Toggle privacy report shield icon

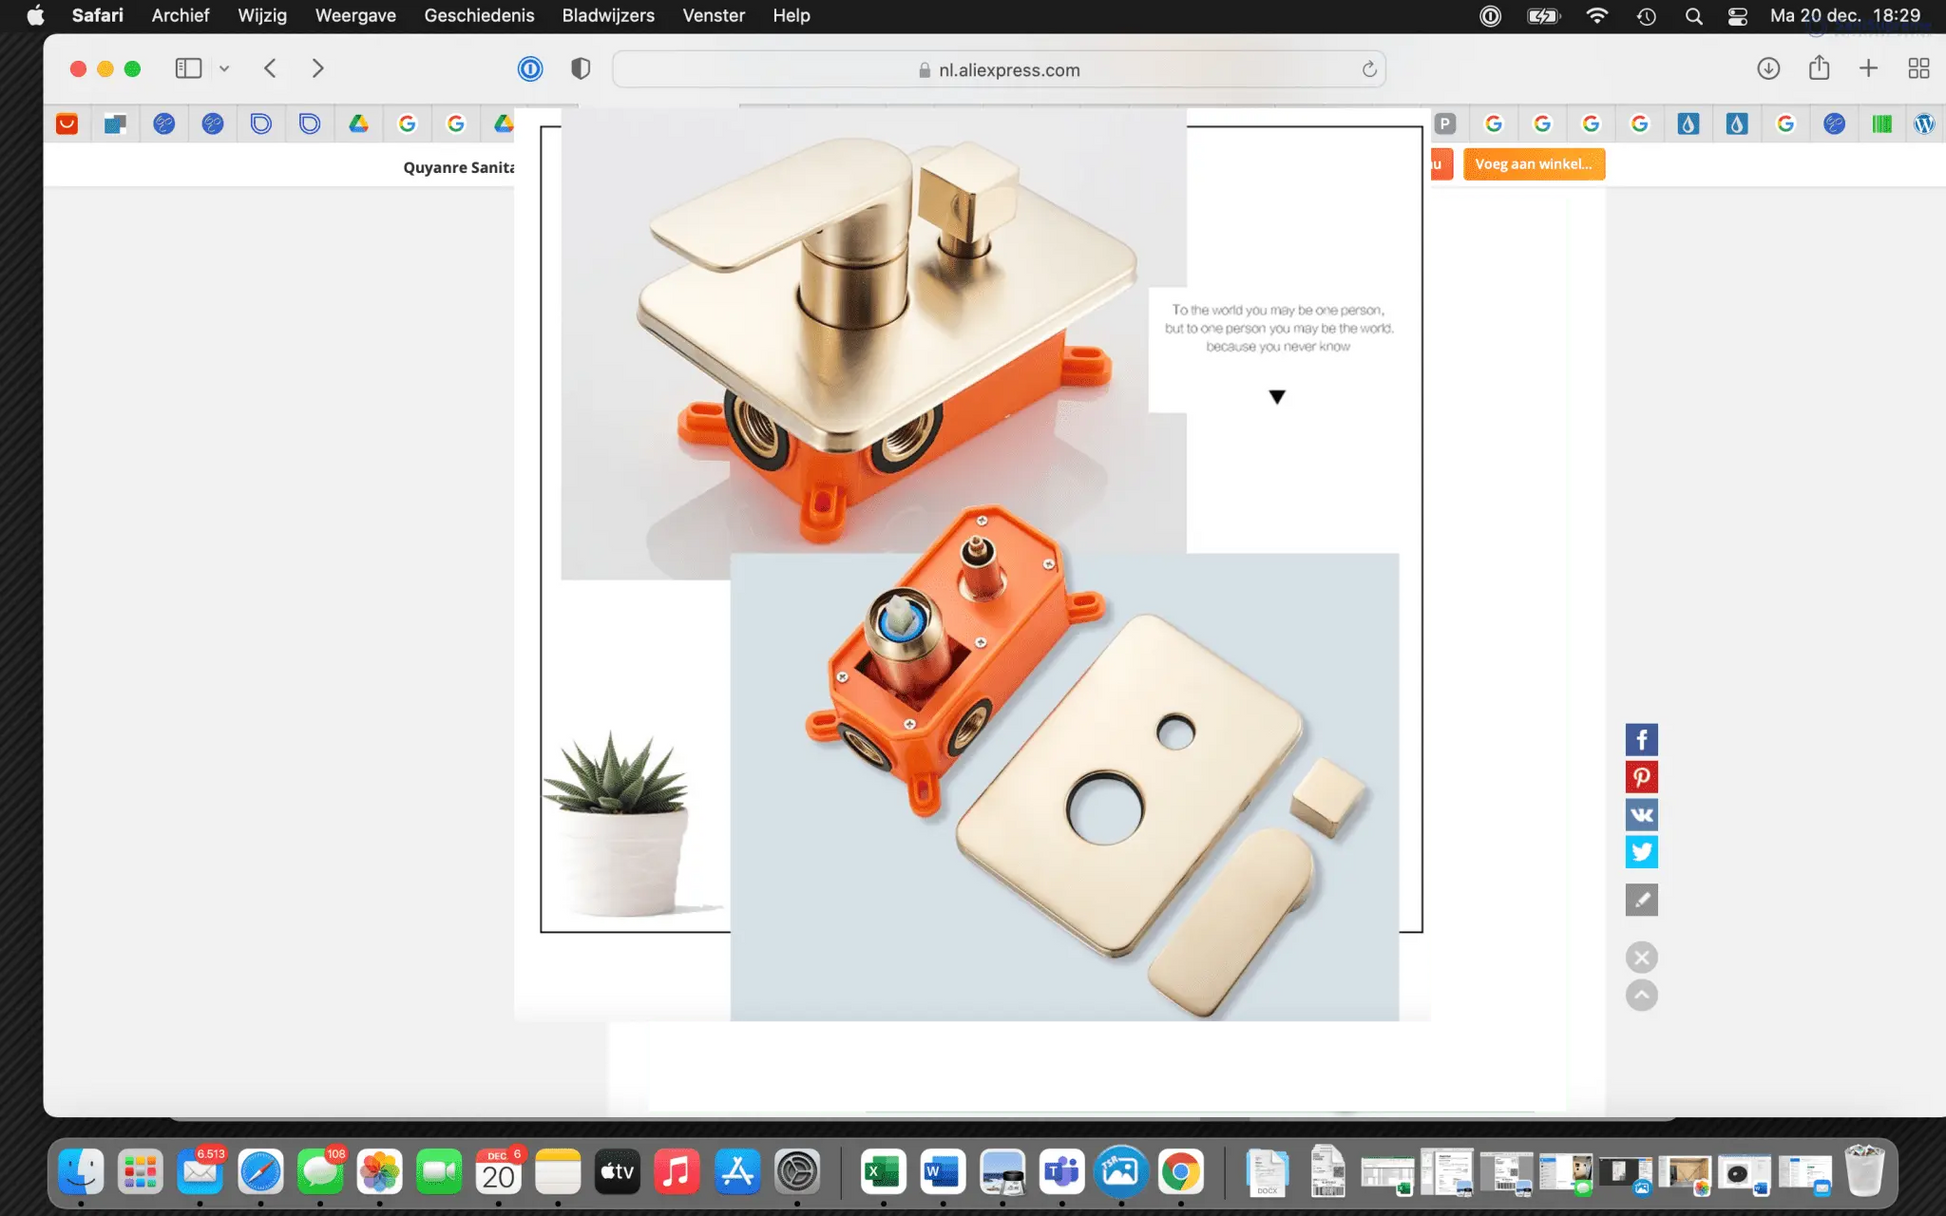click(x=580, y=68)
